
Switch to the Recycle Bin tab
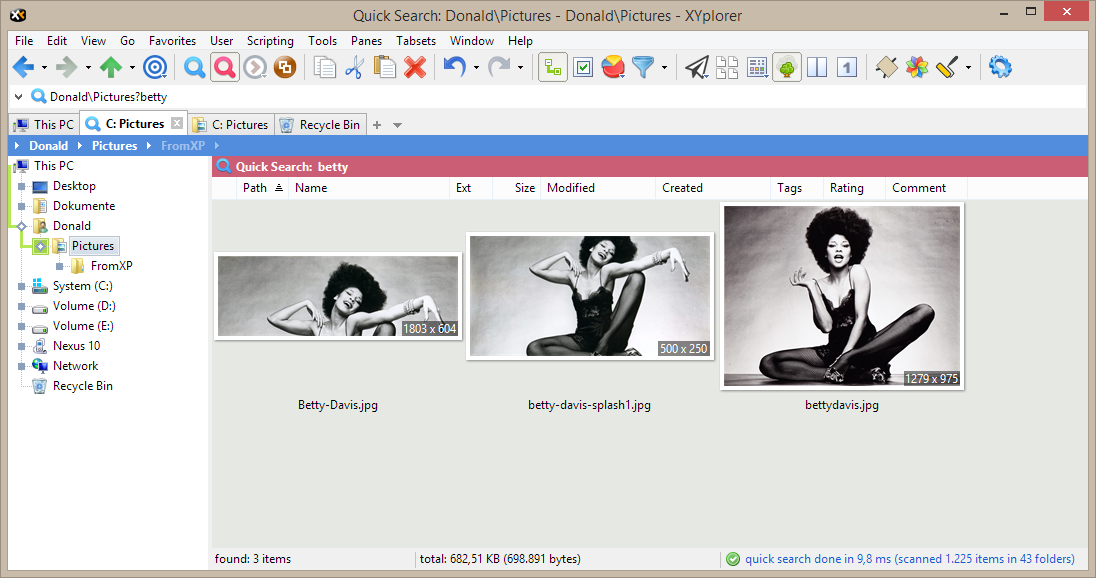(320, 124)
